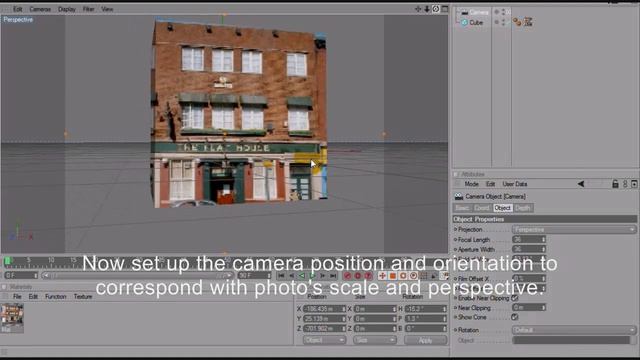640x360 pixels.
Task: Click the Near Clipping value field
Action: pos(529,307)
